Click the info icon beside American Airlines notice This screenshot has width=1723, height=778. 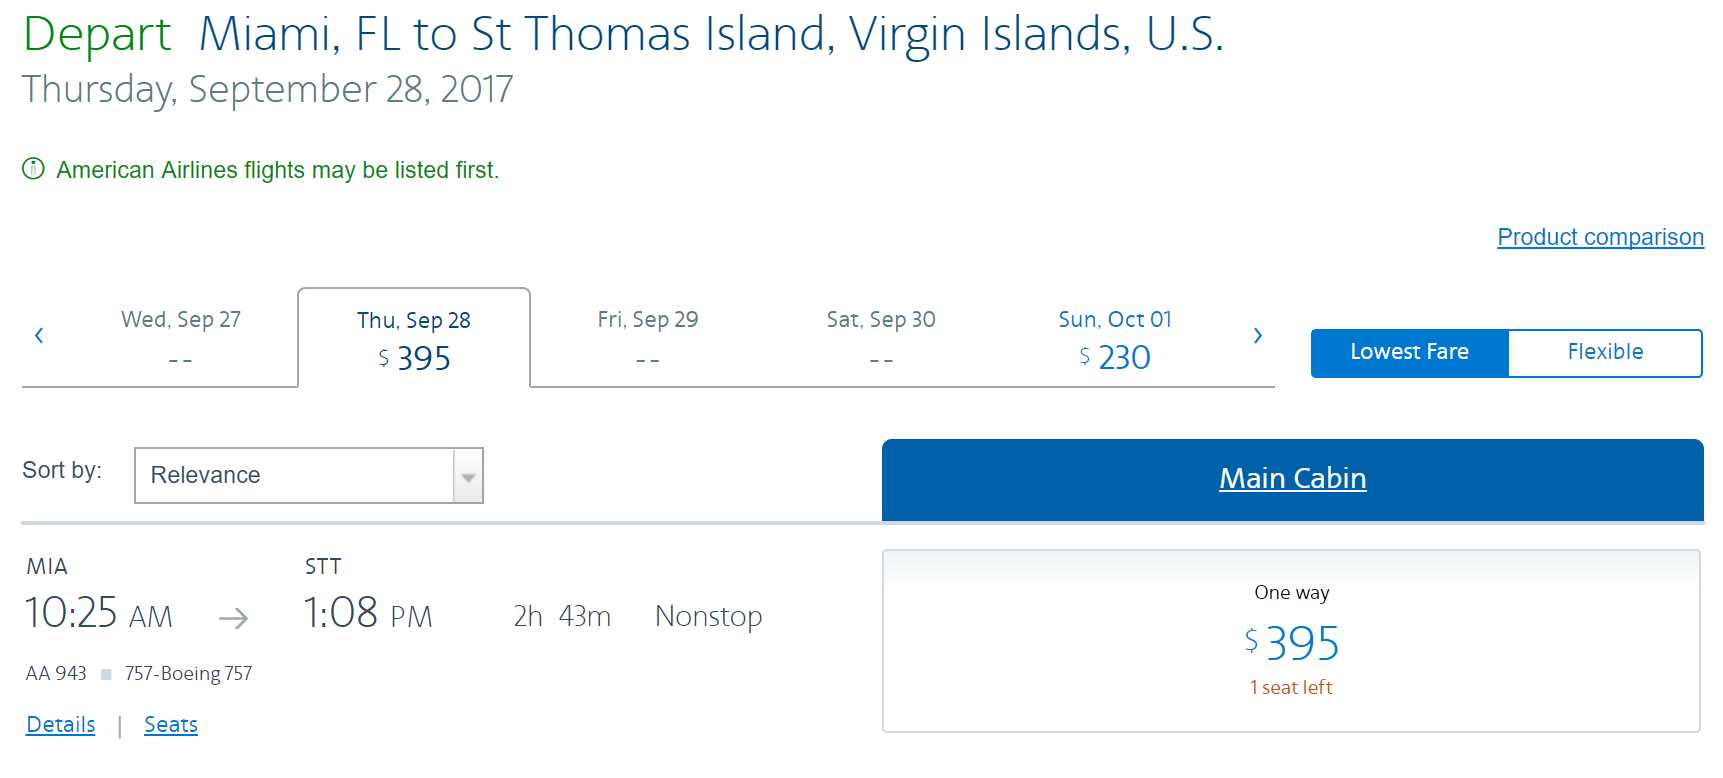pyautogui.click(x=33, y=169)
